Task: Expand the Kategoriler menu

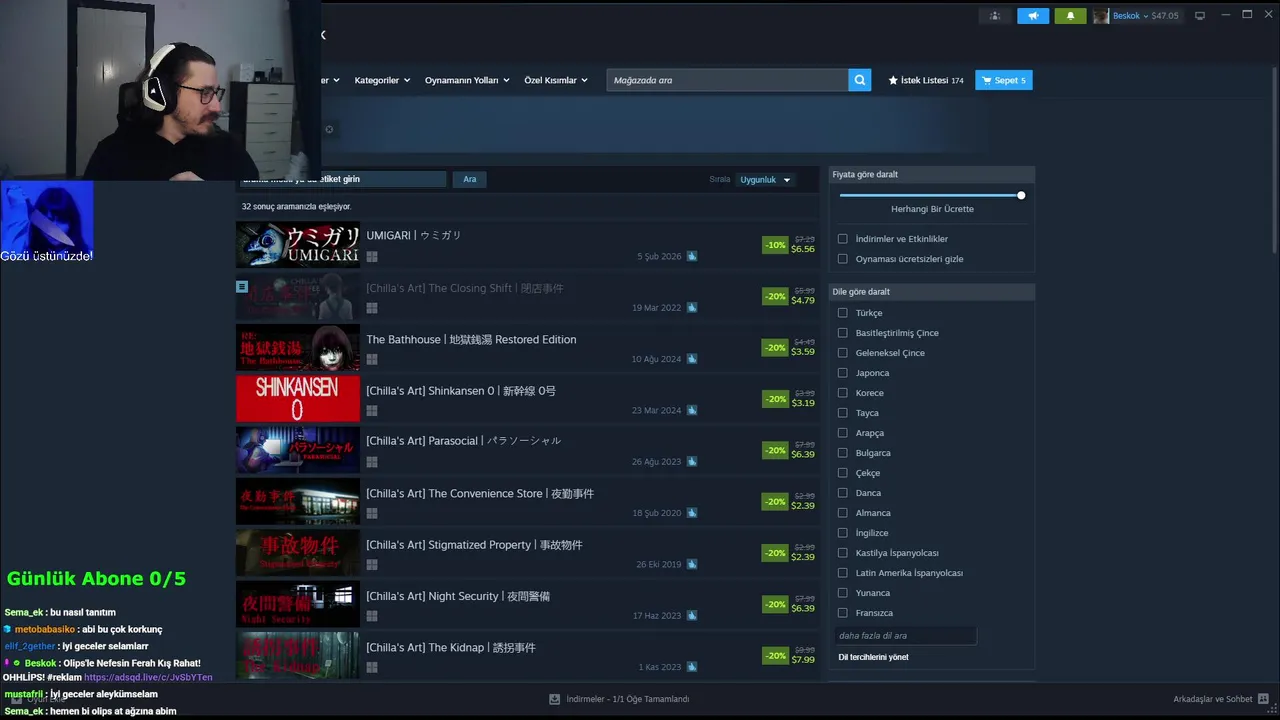Action: pos(382,80)
